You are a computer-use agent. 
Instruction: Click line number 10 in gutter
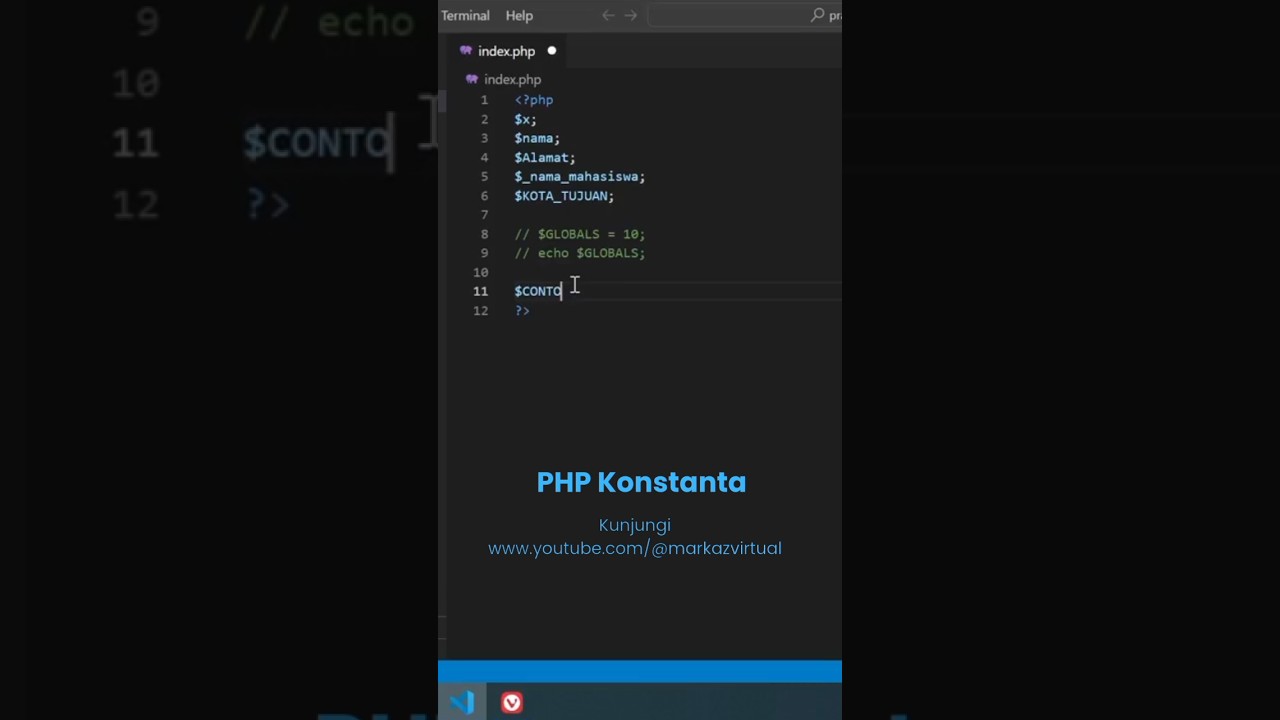(481, 272)
